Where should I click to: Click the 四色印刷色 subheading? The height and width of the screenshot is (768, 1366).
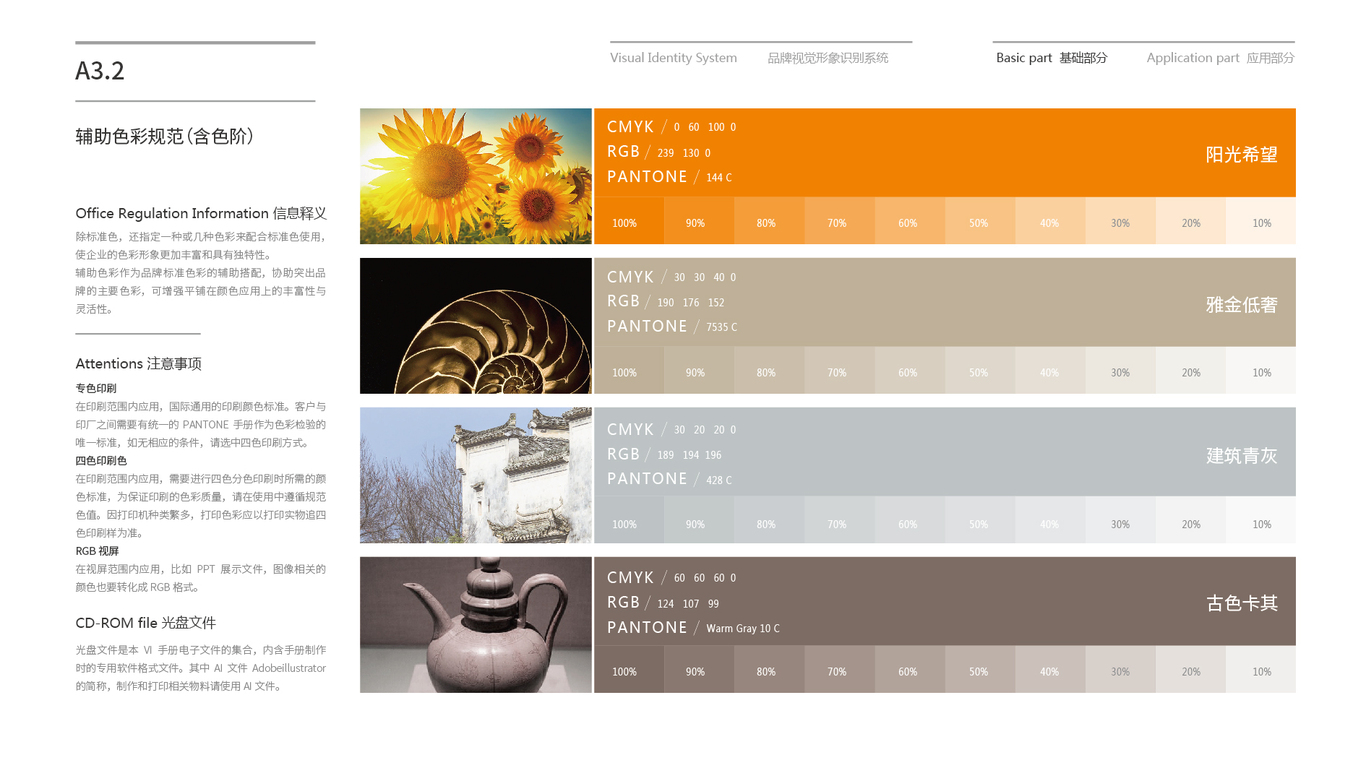[101, 461]
